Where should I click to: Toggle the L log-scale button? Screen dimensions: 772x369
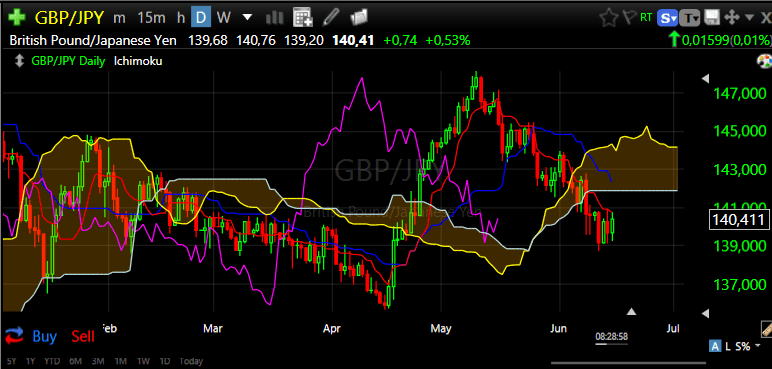click(728, 346)
